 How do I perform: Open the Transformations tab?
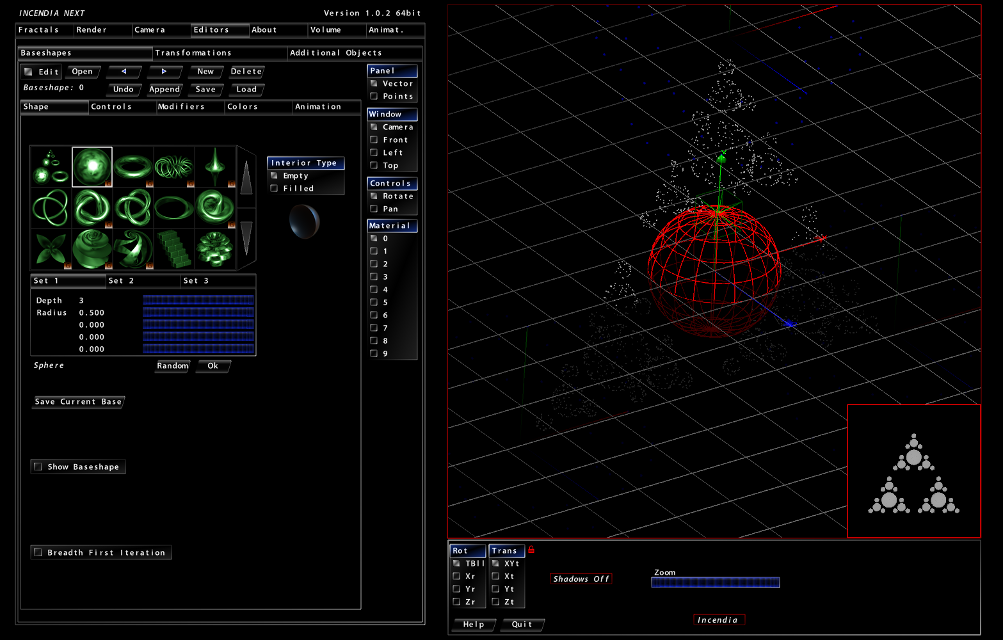point(220,53)
